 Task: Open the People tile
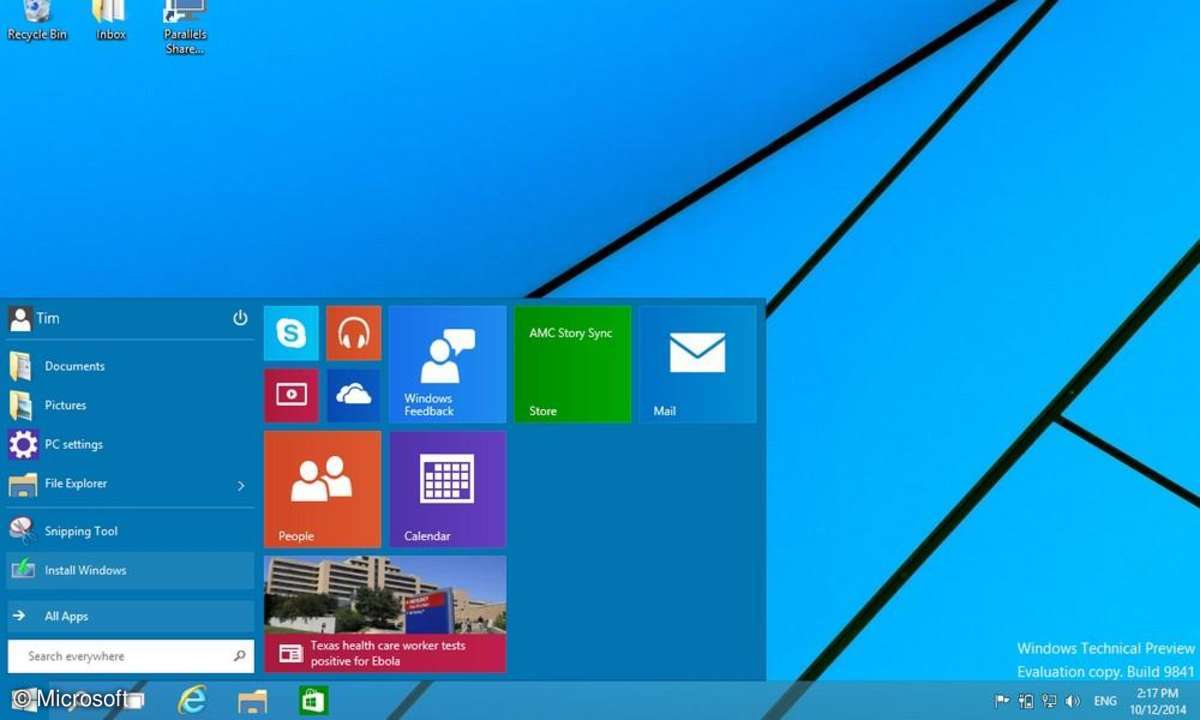click(x=322, y=489)
